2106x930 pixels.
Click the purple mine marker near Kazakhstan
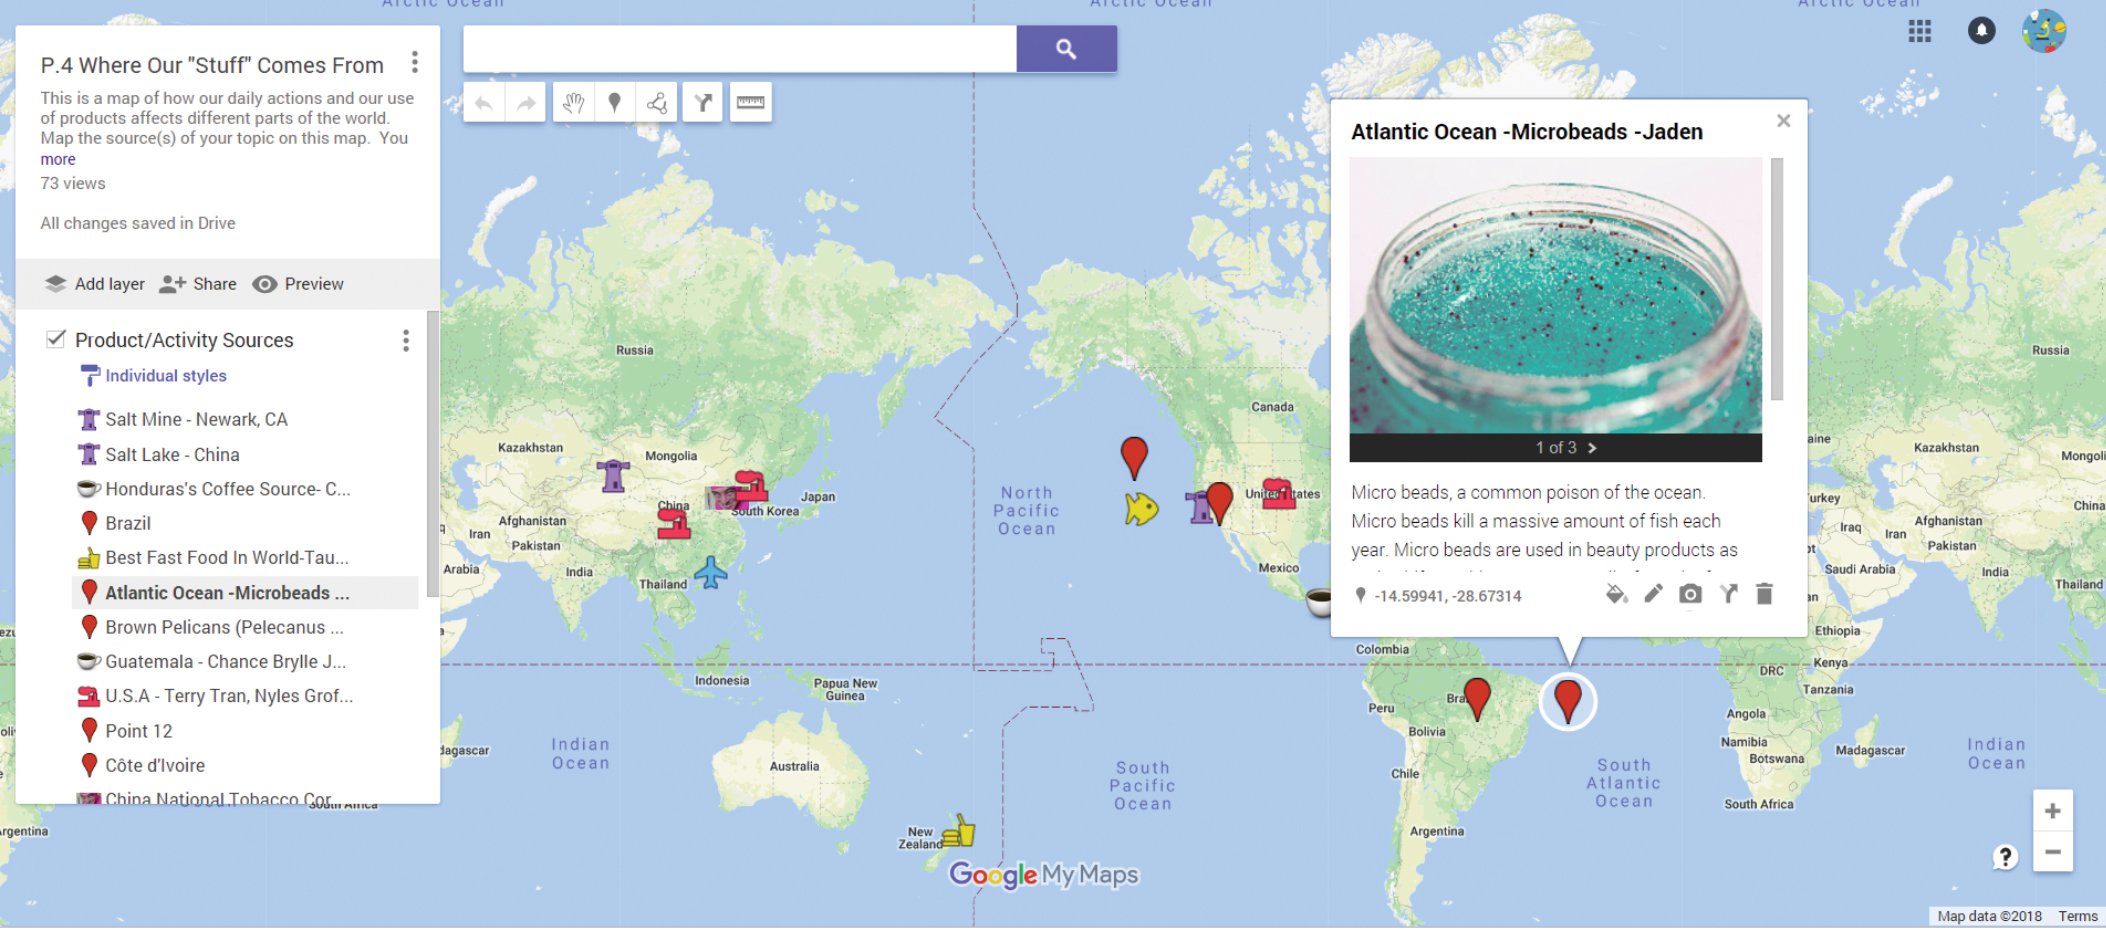click(613, 475)
